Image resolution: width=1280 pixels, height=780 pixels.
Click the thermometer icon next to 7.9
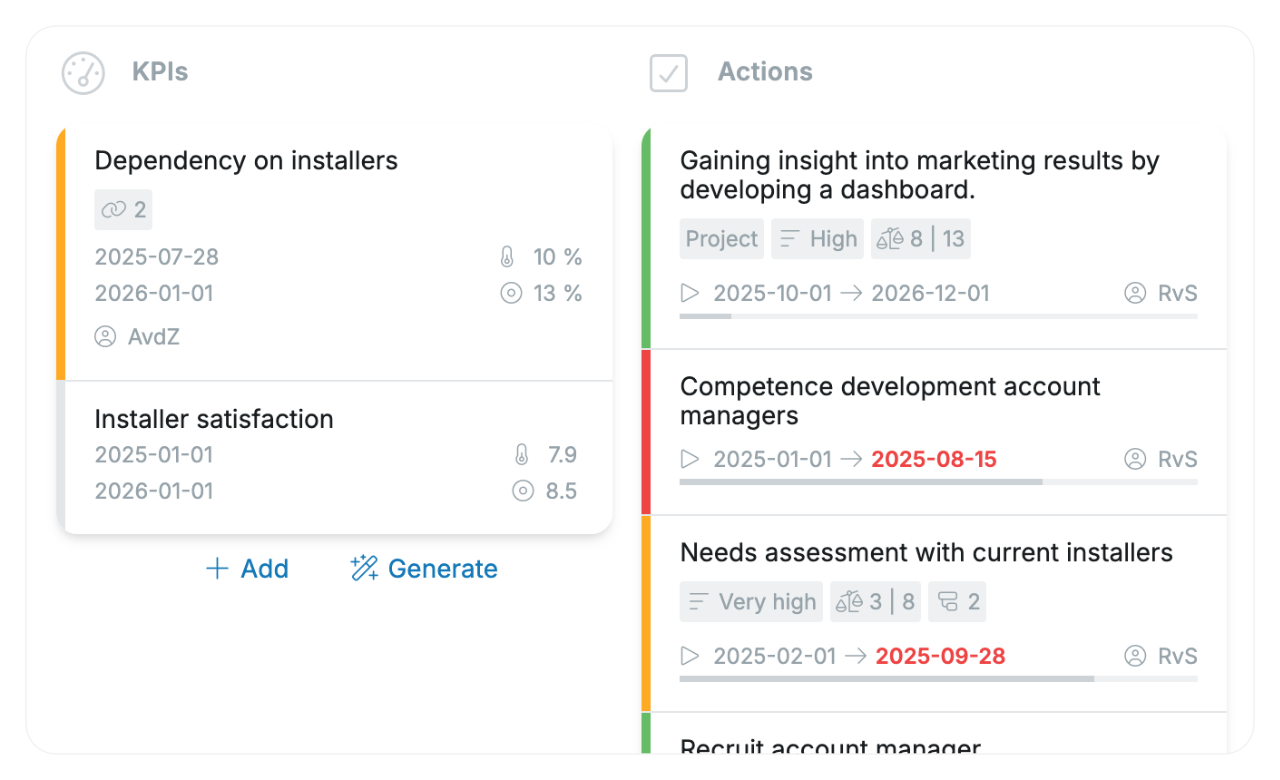[x=522, y=454]
